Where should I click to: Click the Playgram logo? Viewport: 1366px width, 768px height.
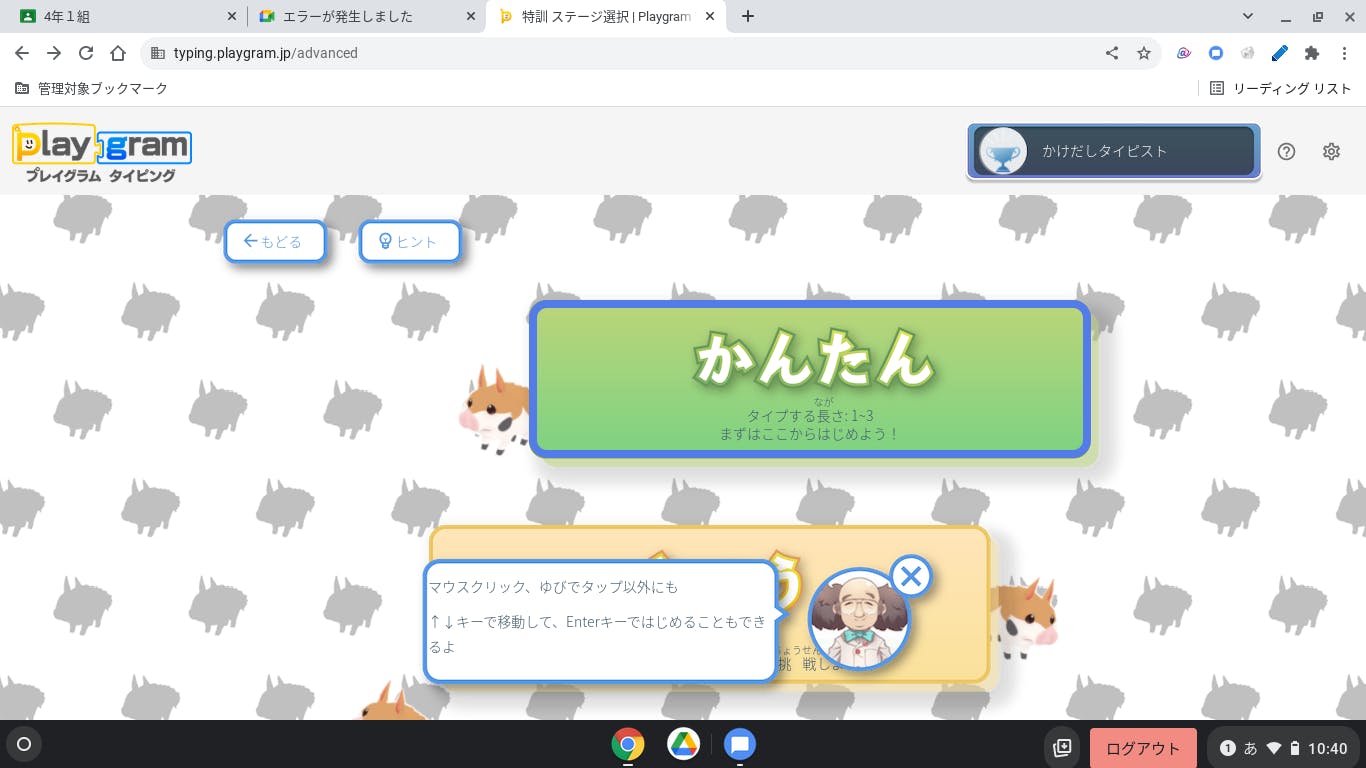[x=102, y=152]
